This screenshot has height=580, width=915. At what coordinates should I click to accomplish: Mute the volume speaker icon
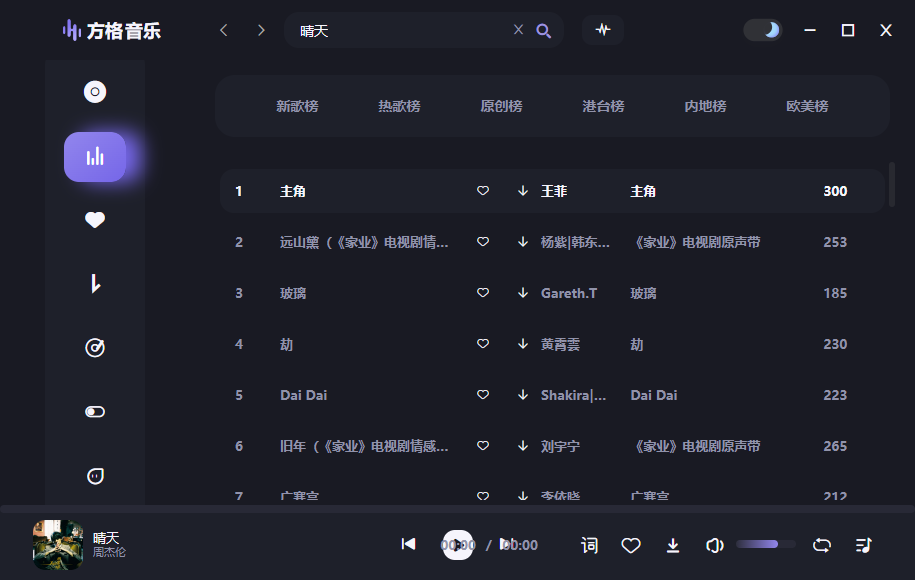(715, 545)
